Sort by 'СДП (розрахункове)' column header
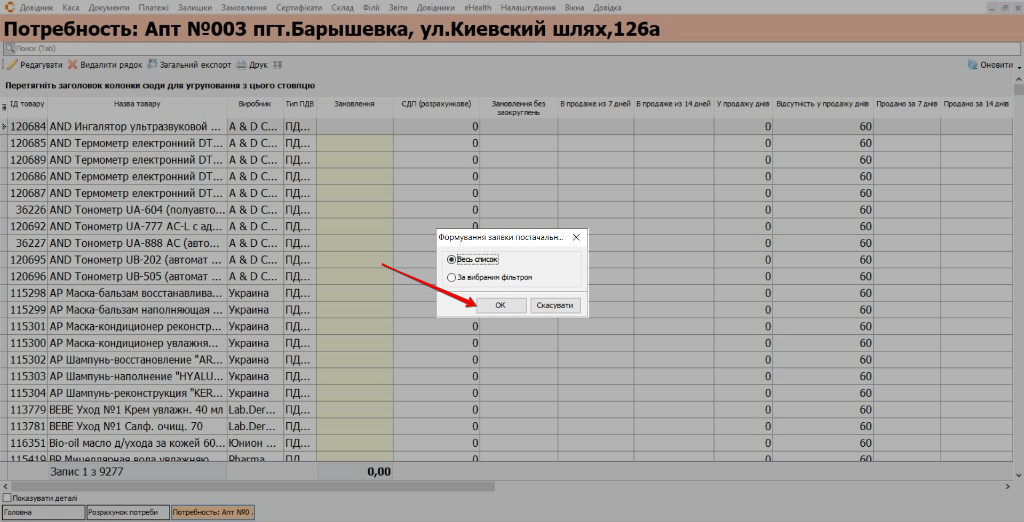 tap(436, 107)
